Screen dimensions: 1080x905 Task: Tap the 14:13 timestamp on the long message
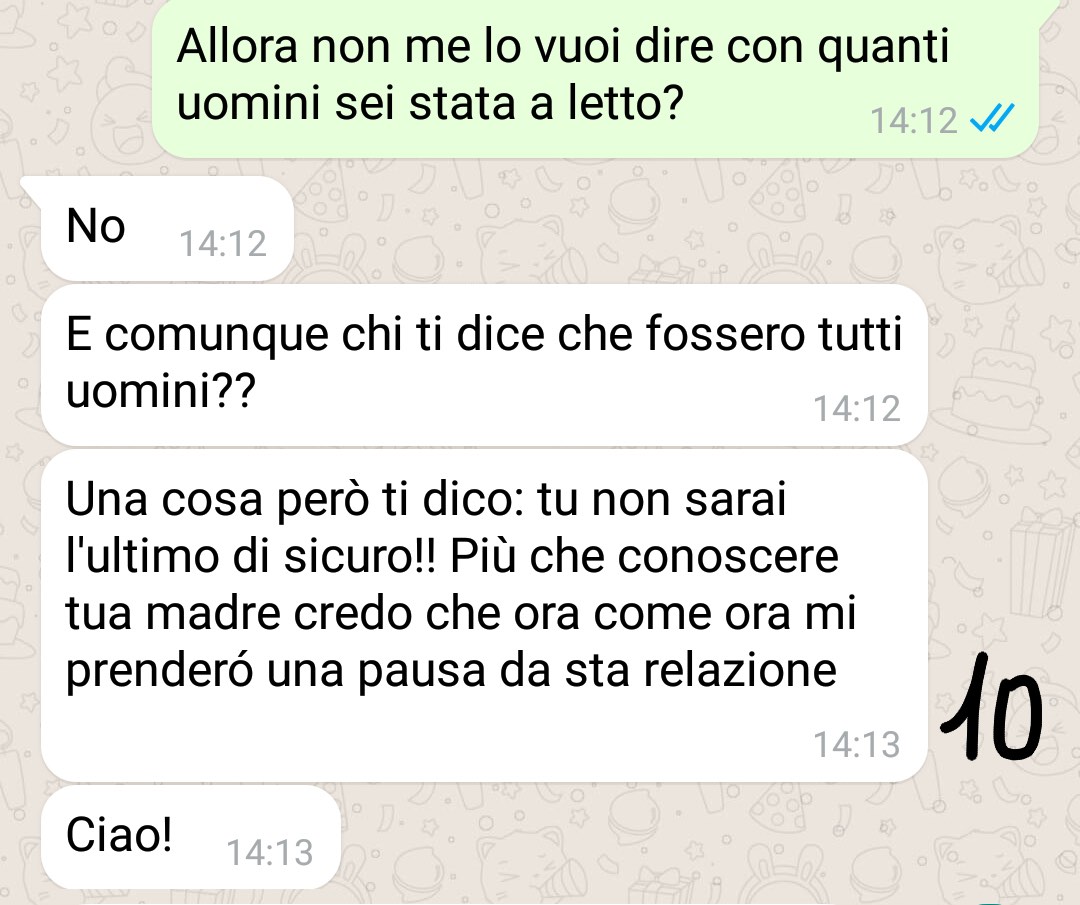[857, 745]
